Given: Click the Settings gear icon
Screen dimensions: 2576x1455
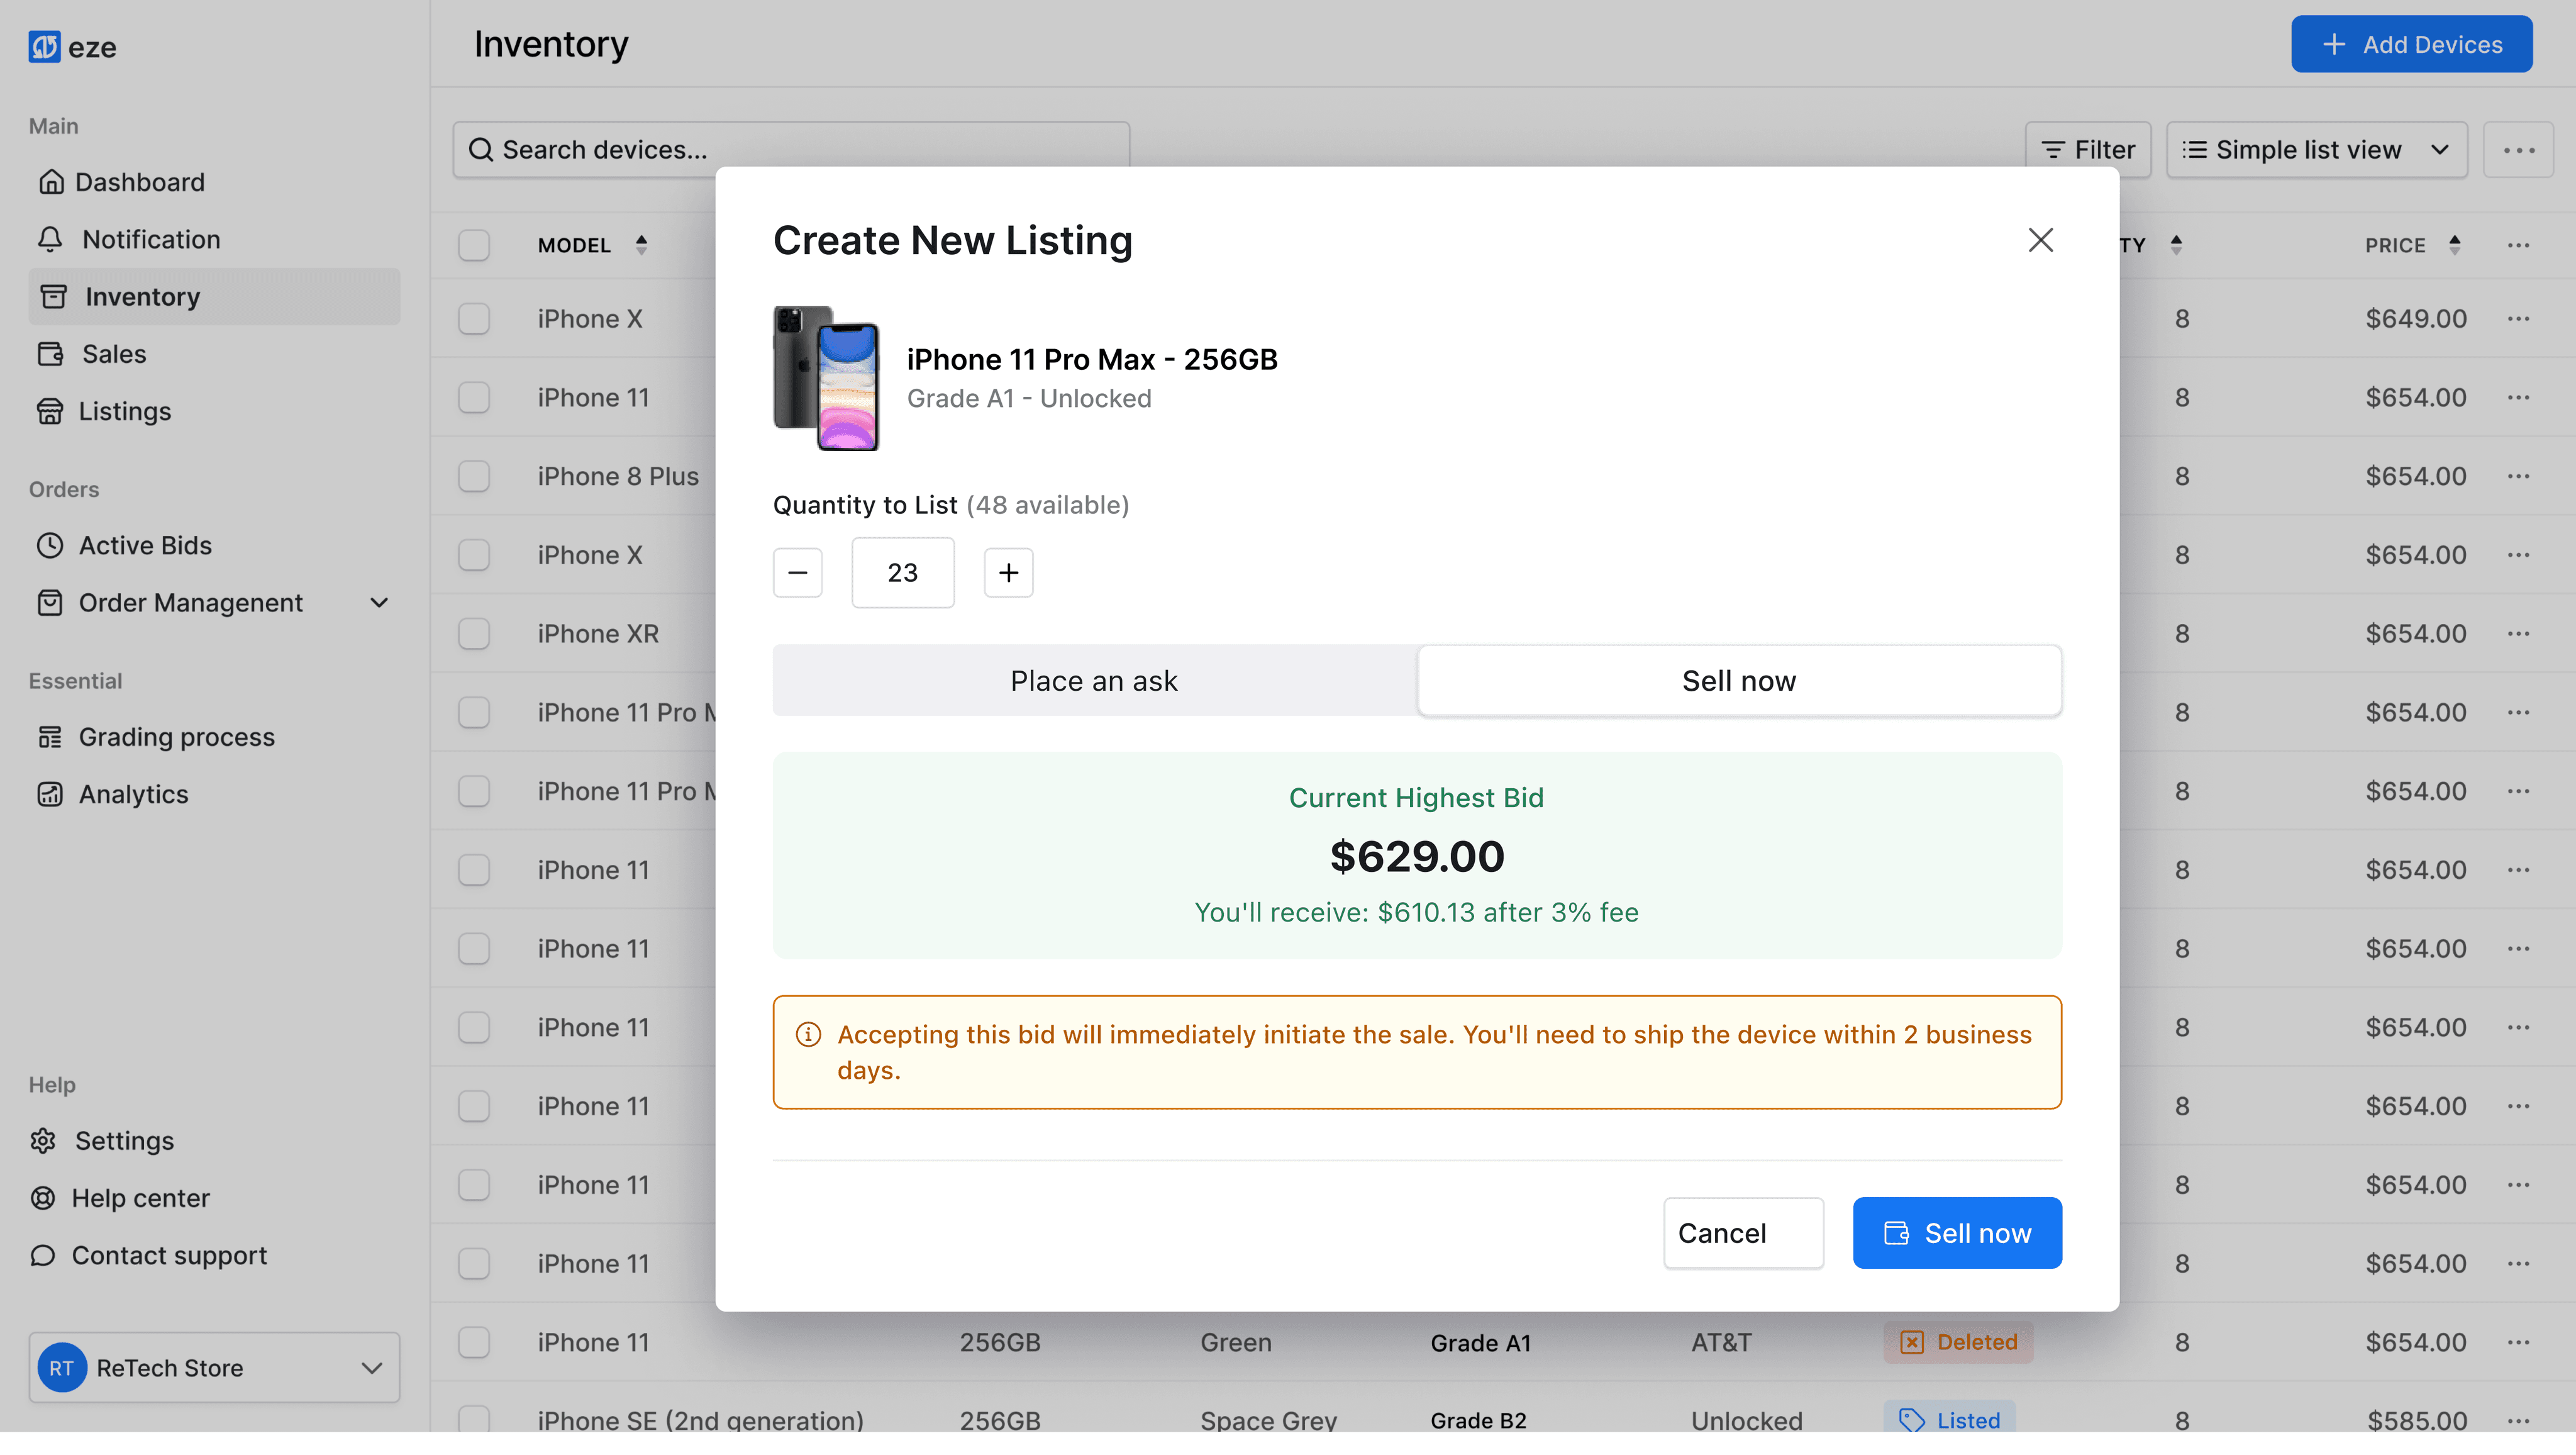Looking at the screenshot, I should pos(43,1141).
